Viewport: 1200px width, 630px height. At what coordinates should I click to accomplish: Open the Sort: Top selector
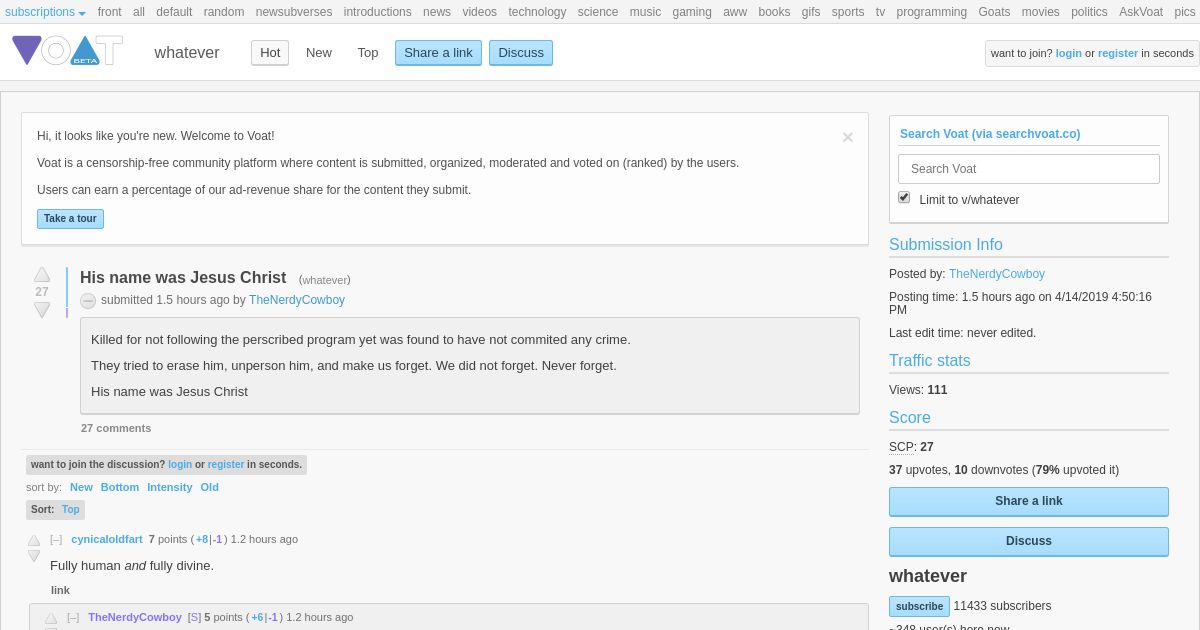55,510
